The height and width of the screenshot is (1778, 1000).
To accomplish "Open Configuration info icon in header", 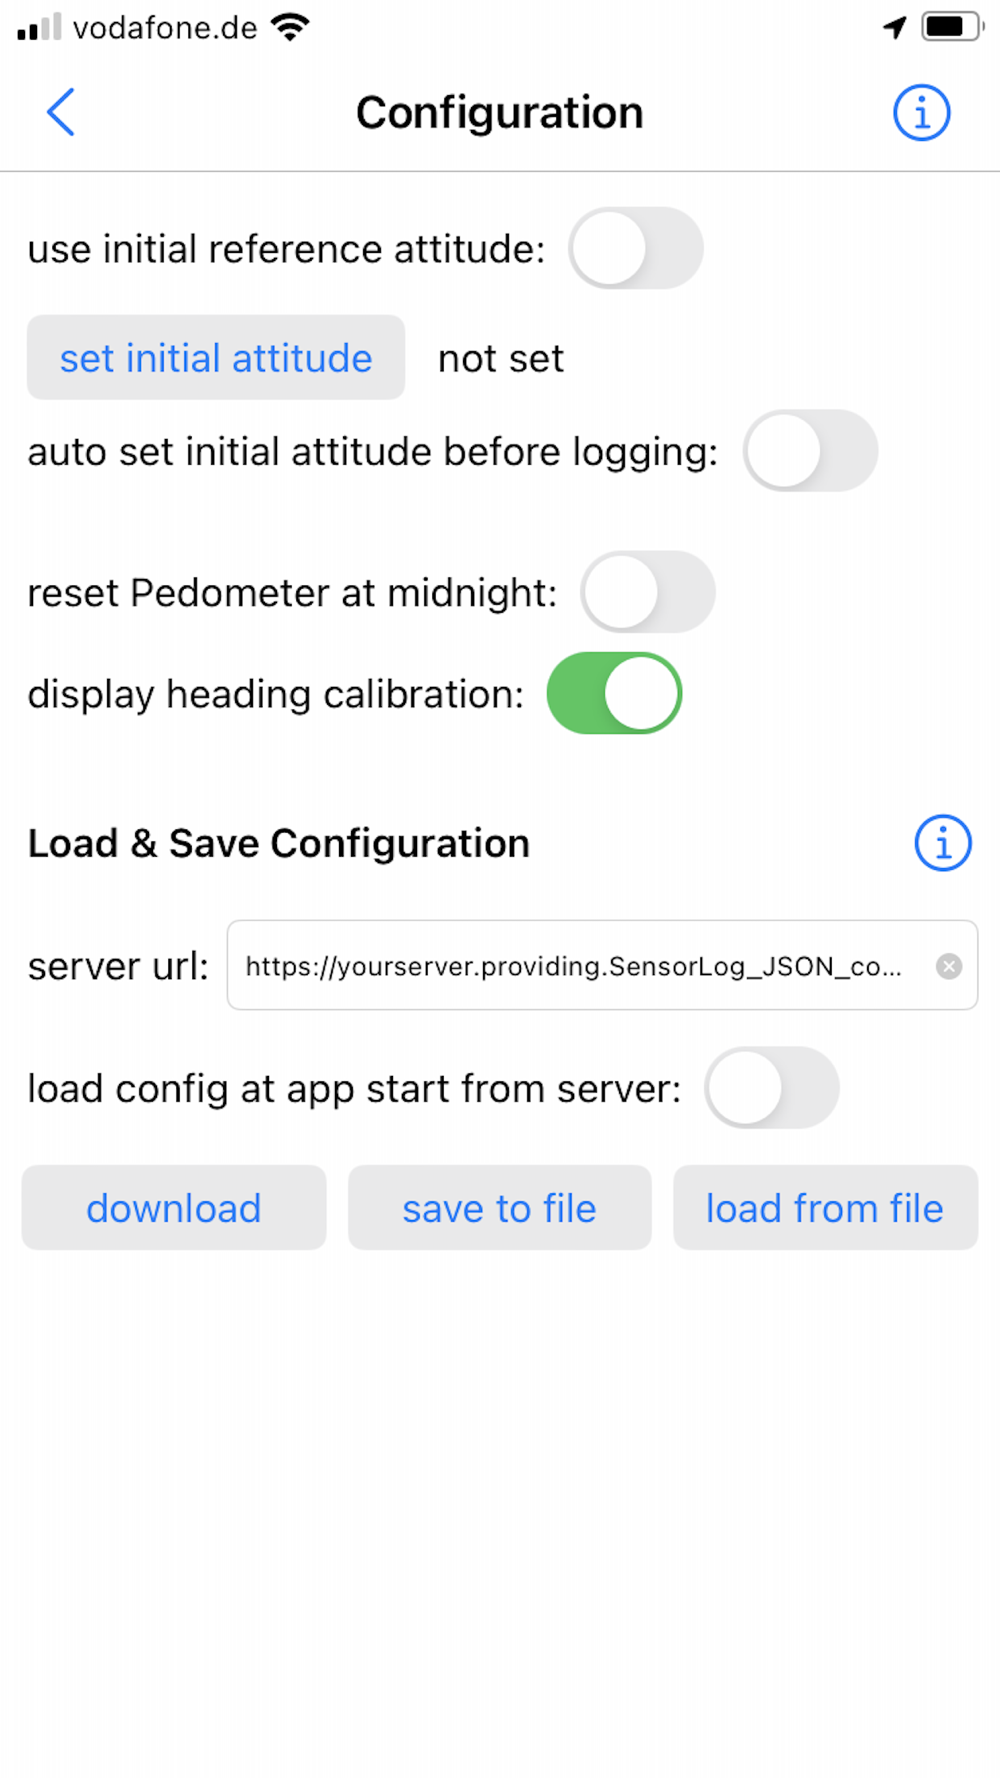I will [921, 112].
